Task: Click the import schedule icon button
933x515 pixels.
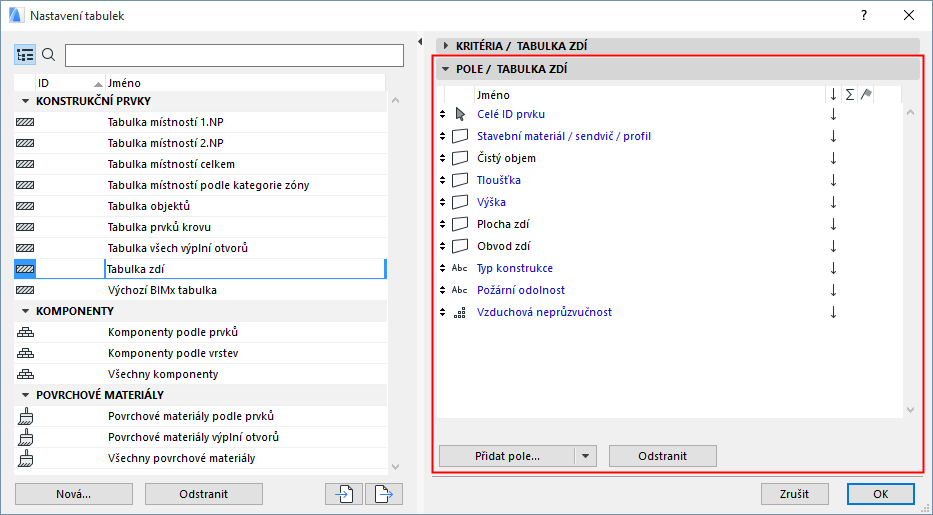Action: (x=343, y=493)
